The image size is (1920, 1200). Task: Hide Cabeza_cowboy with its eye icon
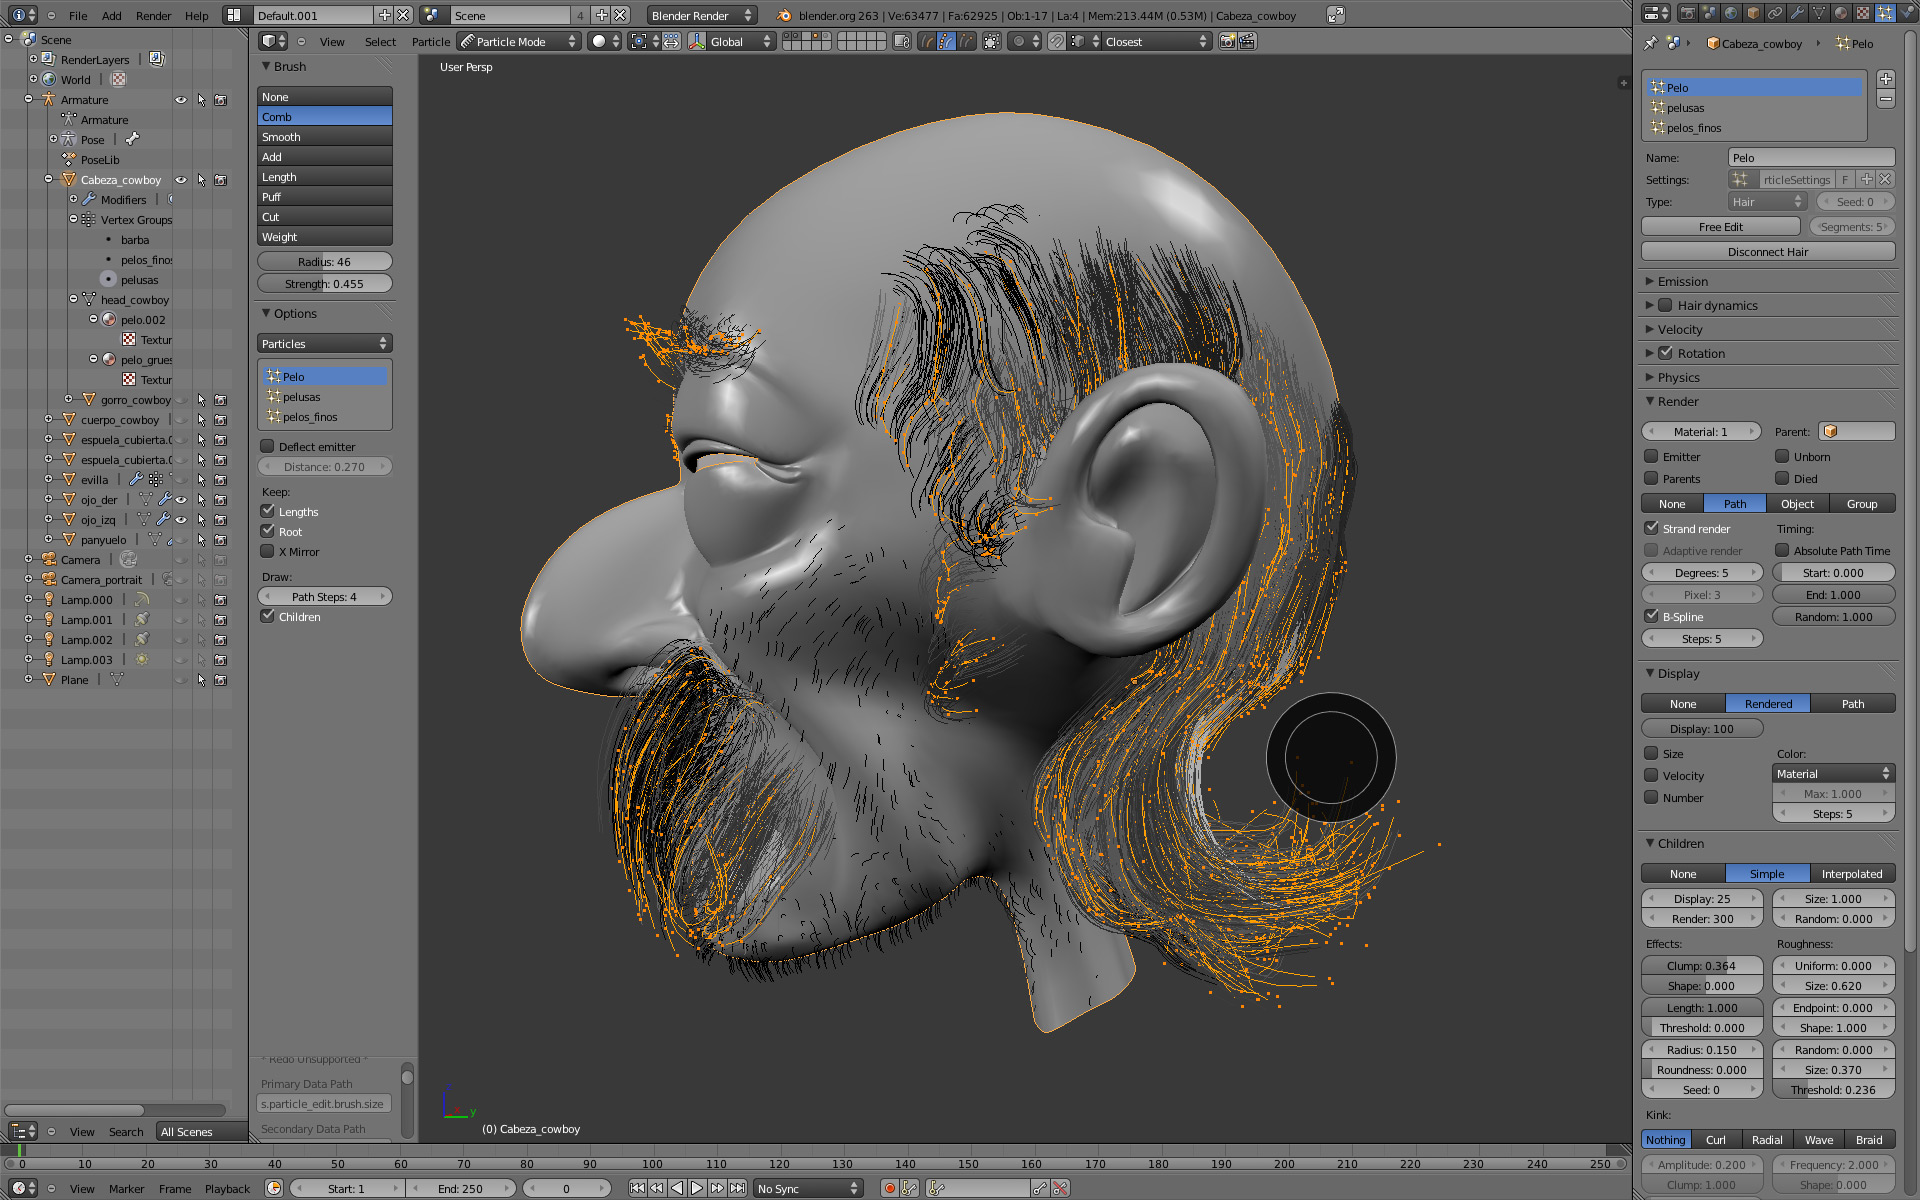pos(181,180)
